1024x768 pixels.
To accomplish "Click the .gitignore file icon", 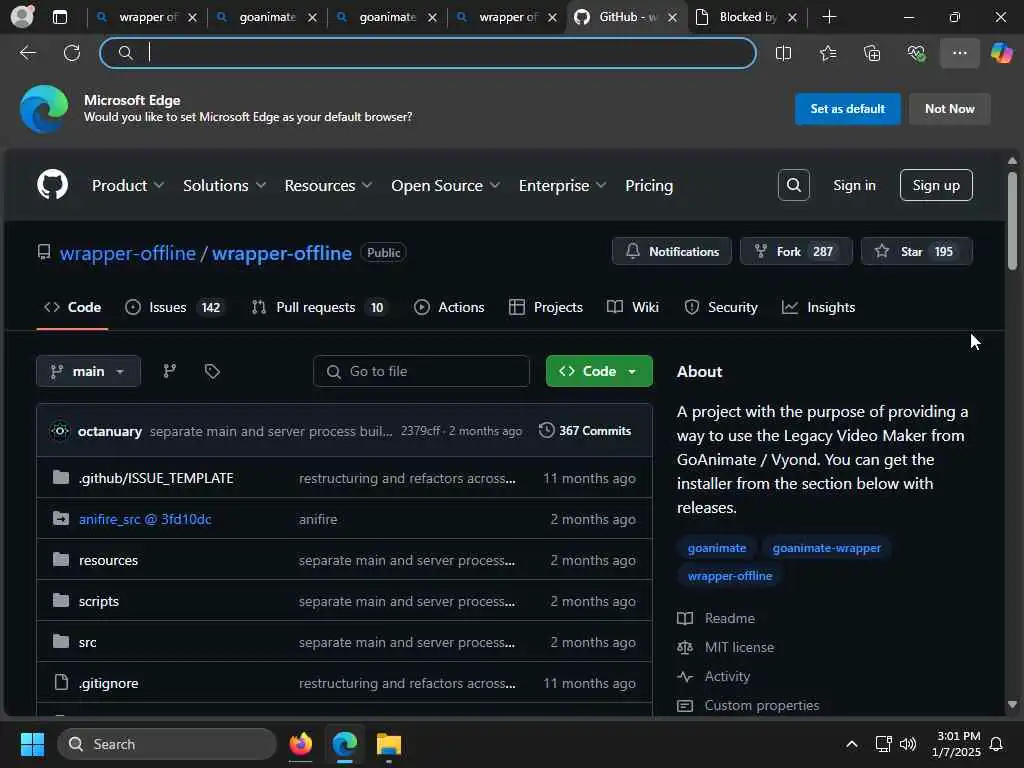I will click(61, 682).
